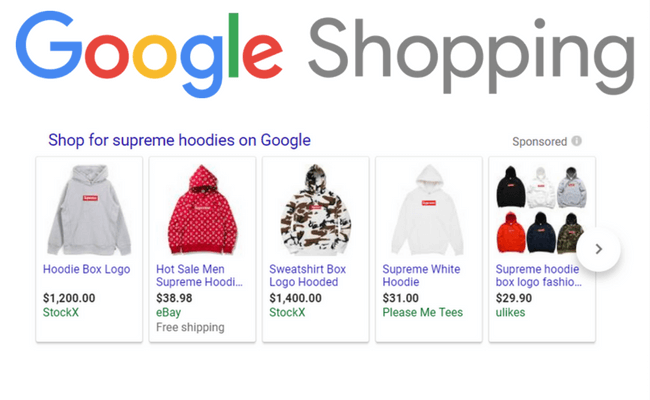
Task: Open the white Supreme hoodie image
Action: pos(429,210)
